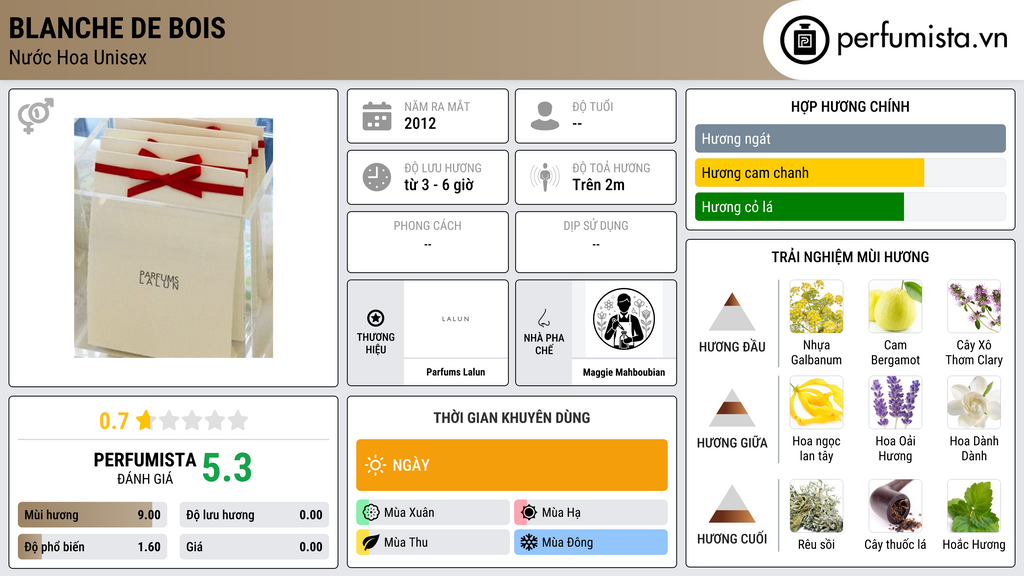This screenshot has width=1024, height=576.
Task: Click the perfumista.vn perfume bottle logo icon
Action: coord(804,40)
